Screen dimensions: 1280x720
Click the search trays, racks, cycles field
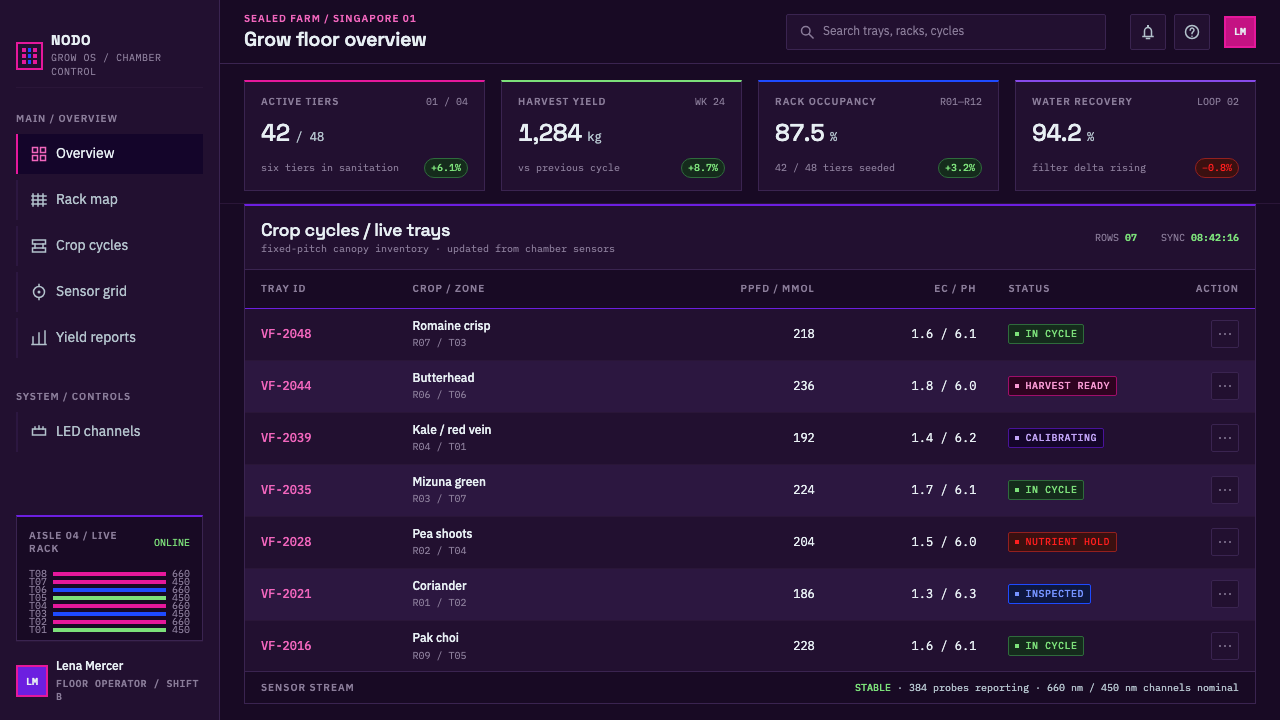click(x=946, y=32)
